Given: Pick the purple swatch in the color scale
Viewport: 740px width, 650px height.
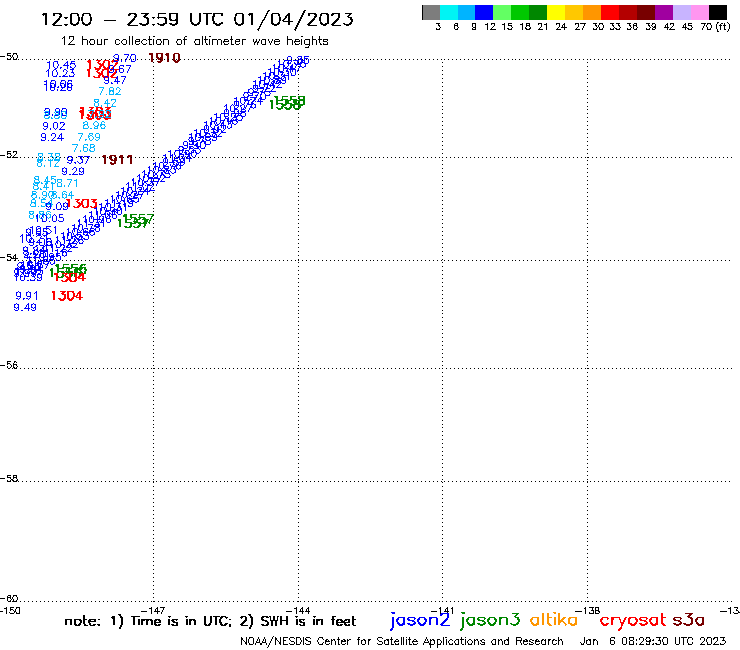Looking at the screenshot, I should [664, 12].
